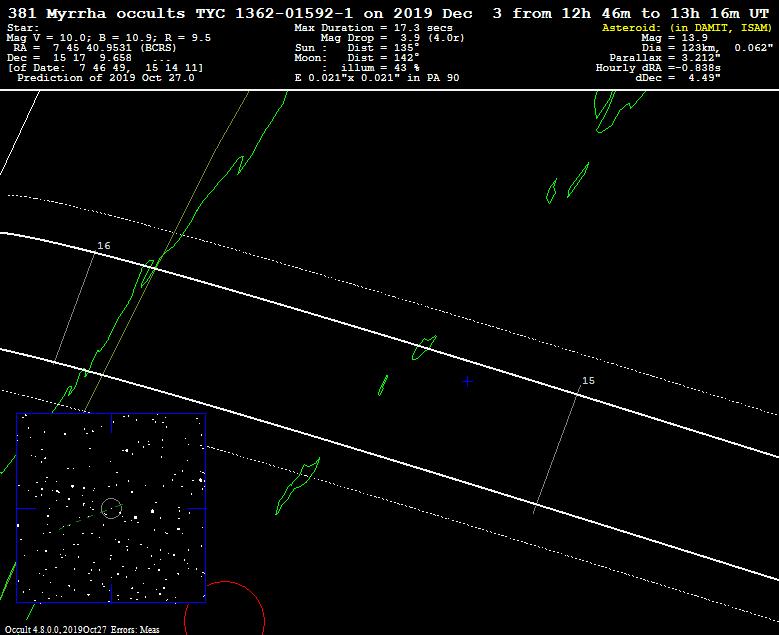Screen dimensions: 779x635
Task: Click the 'Max Duration = 17.3 secs' value
Action: 373,28
